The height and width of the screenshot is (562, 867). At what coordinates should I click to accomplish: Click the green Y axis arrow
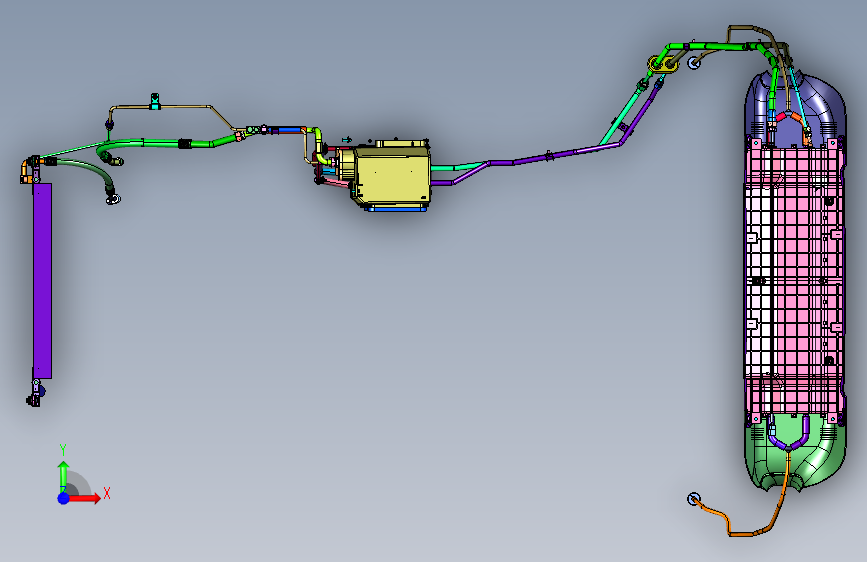pyautogui.click(x=63, y=477)
